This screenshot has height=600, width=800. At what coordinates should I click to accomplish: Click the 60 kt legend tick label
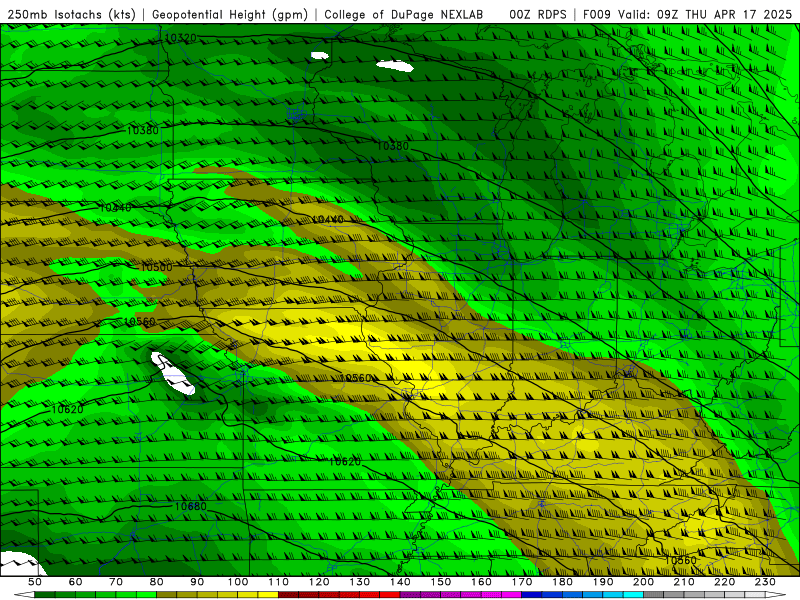(x=76, y=582)
